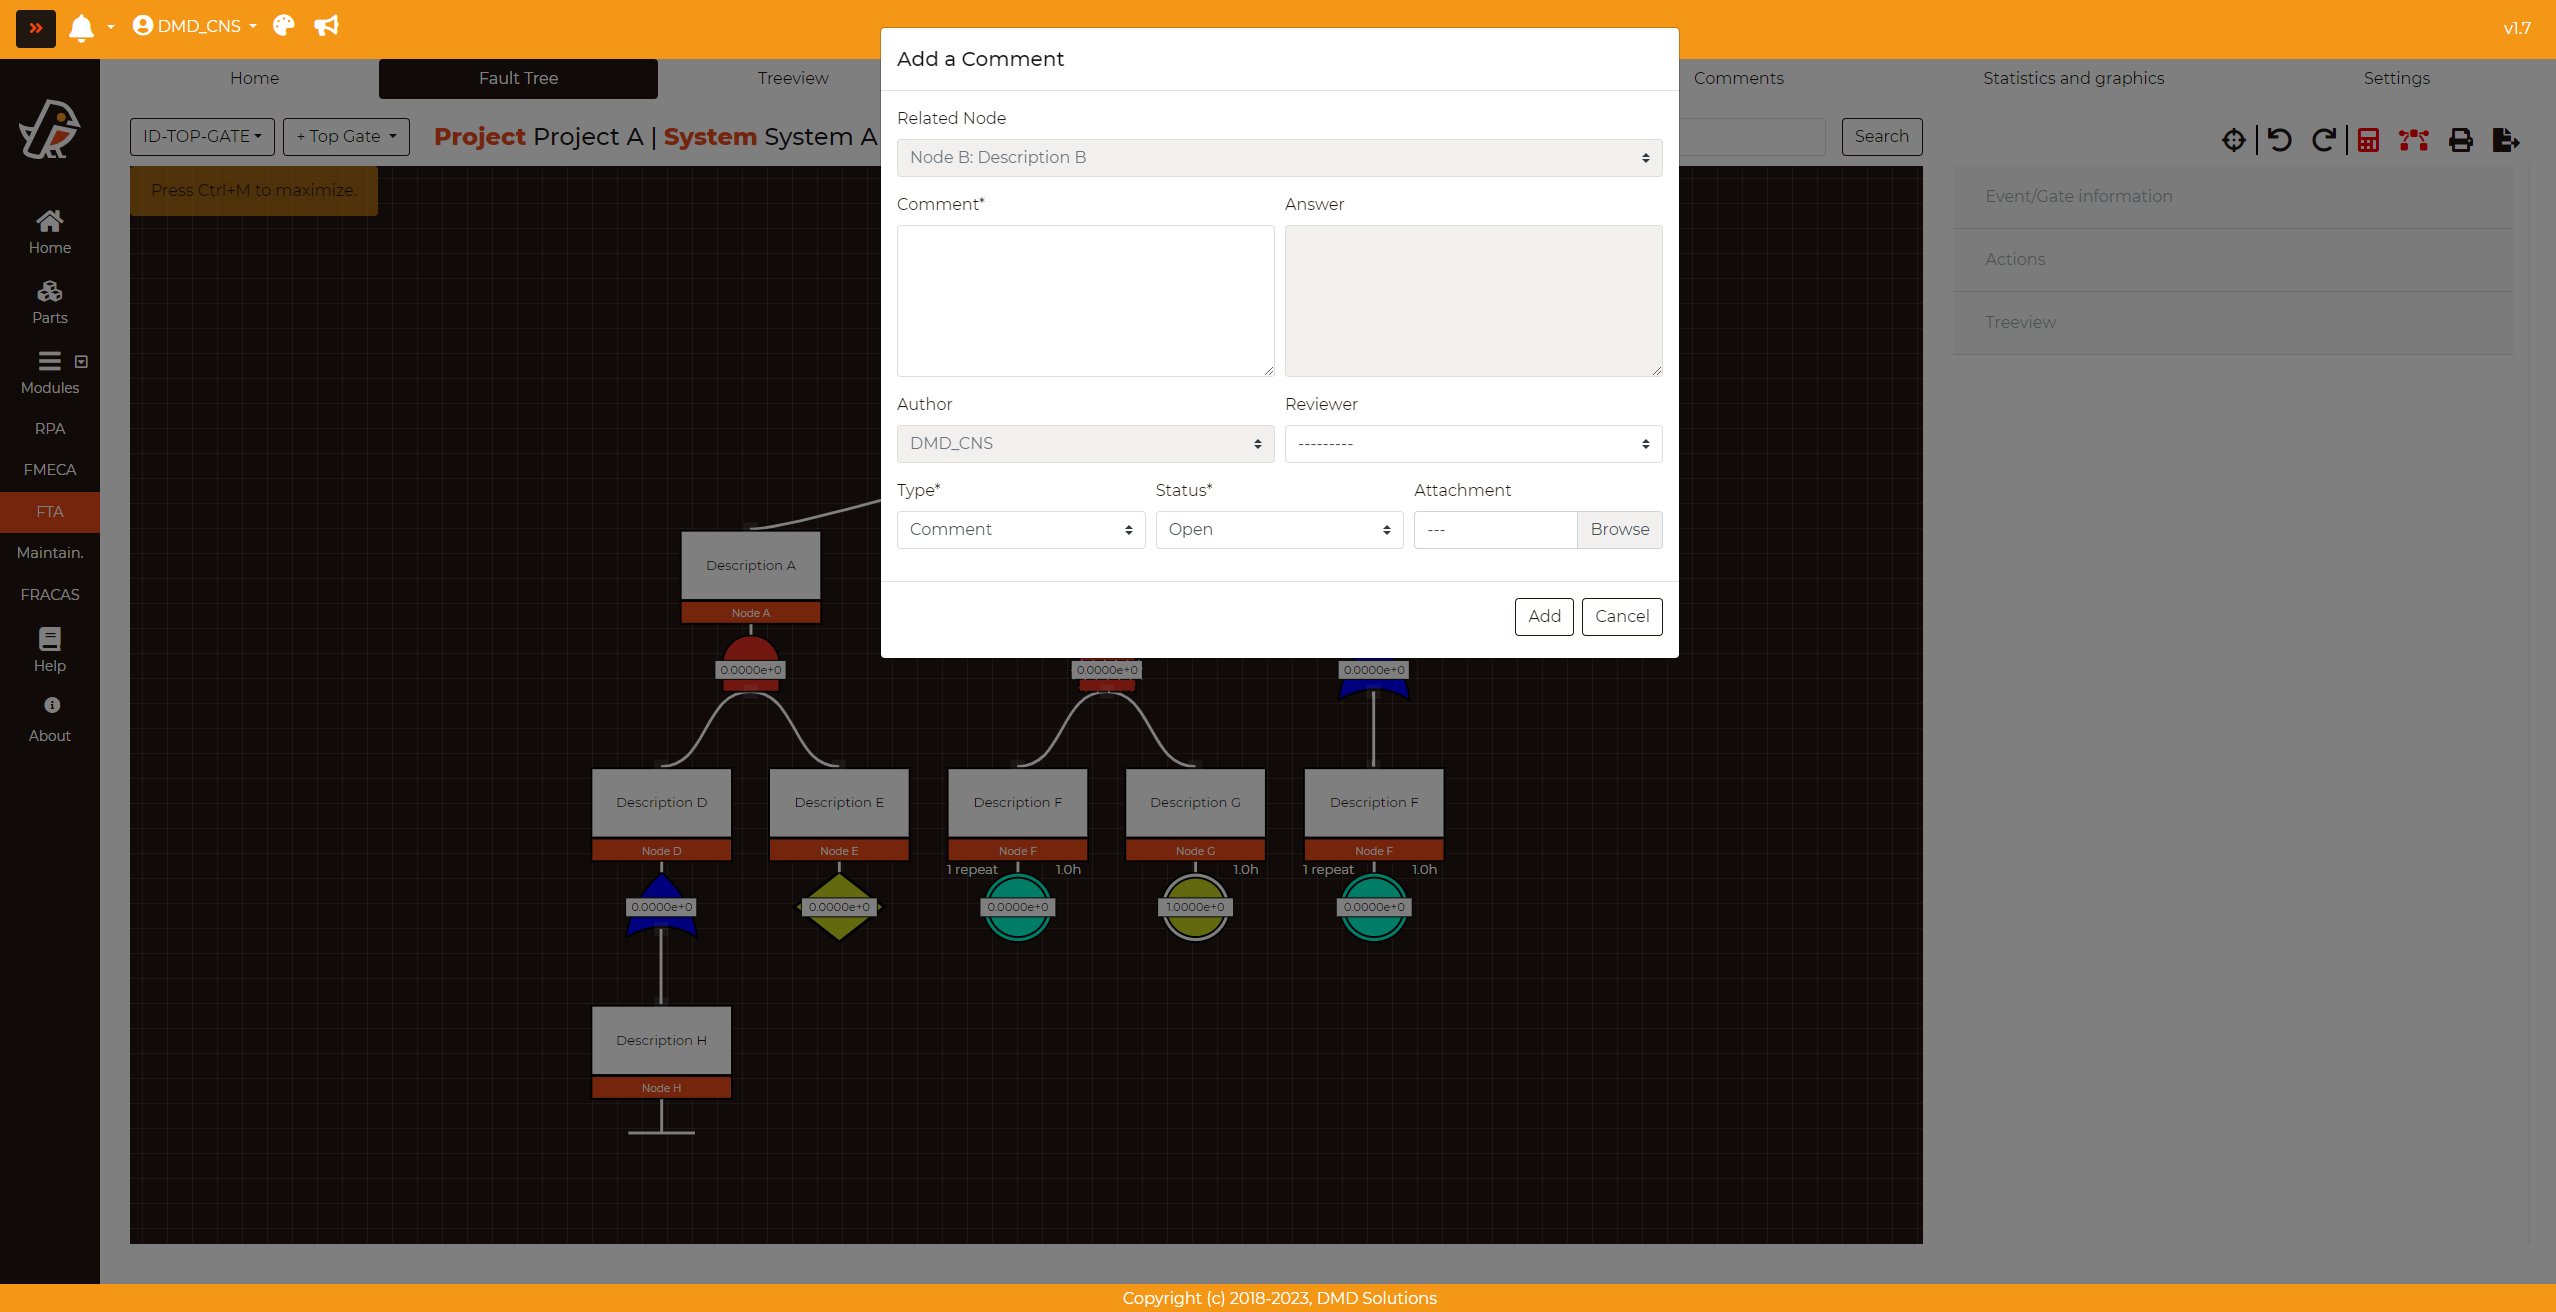Open the notifications bell icon
Image resolution: width=2556 pixels, height=1312 pixels.
coord(81,27)
